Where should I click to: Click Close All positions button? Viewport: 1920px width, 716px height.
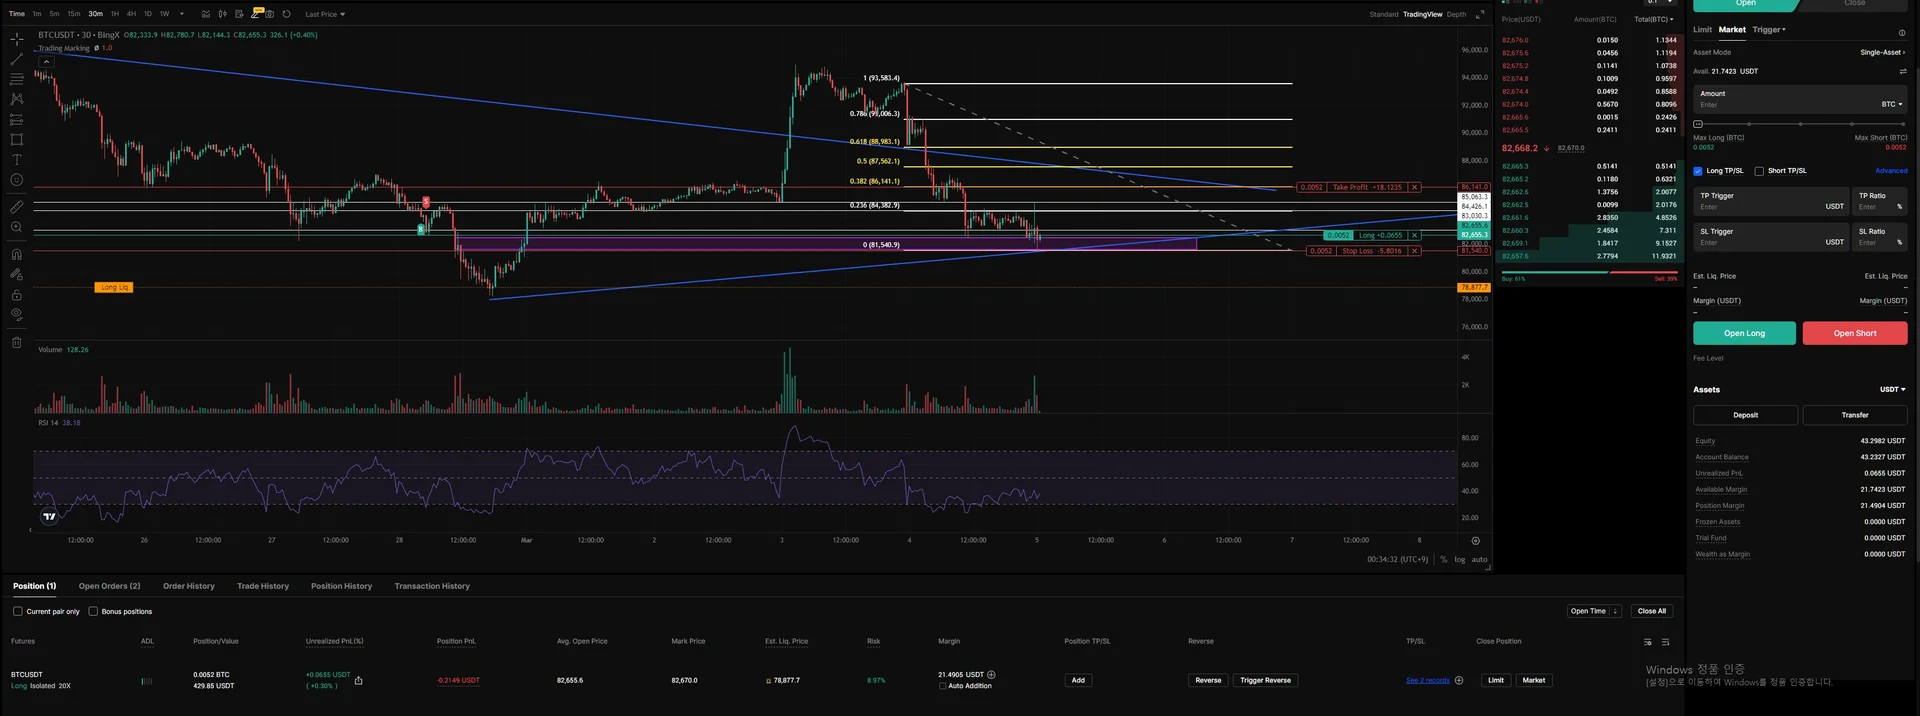1652,611
